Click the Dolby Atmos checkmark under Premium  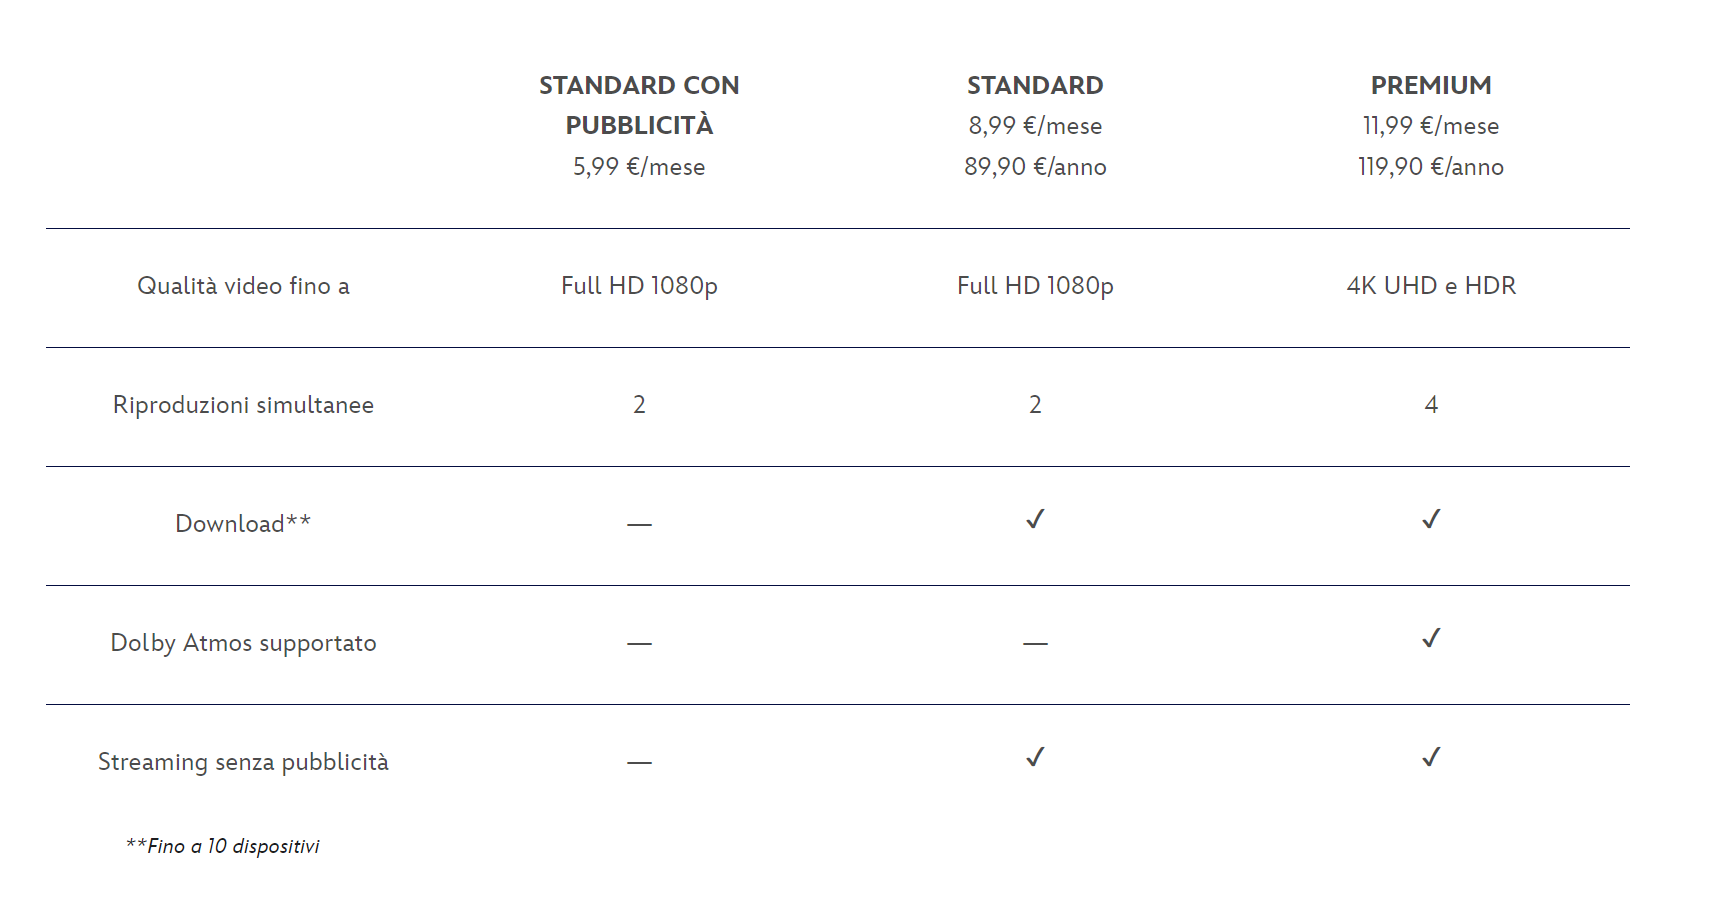(1431, 638)
